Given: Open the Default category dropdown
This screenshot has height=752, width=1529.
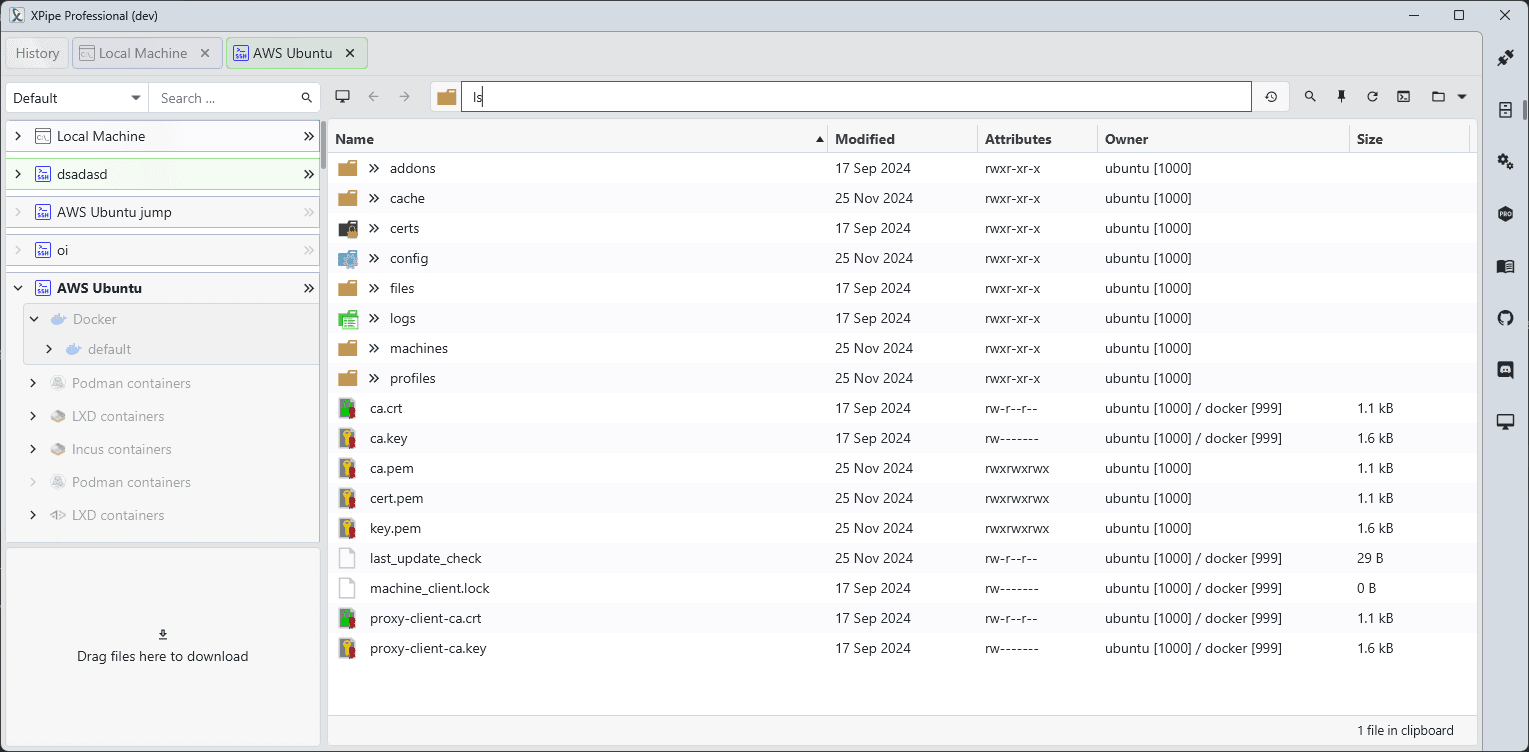Looking at the screenshot, I should pyautogui.click(x=77, y=98).
